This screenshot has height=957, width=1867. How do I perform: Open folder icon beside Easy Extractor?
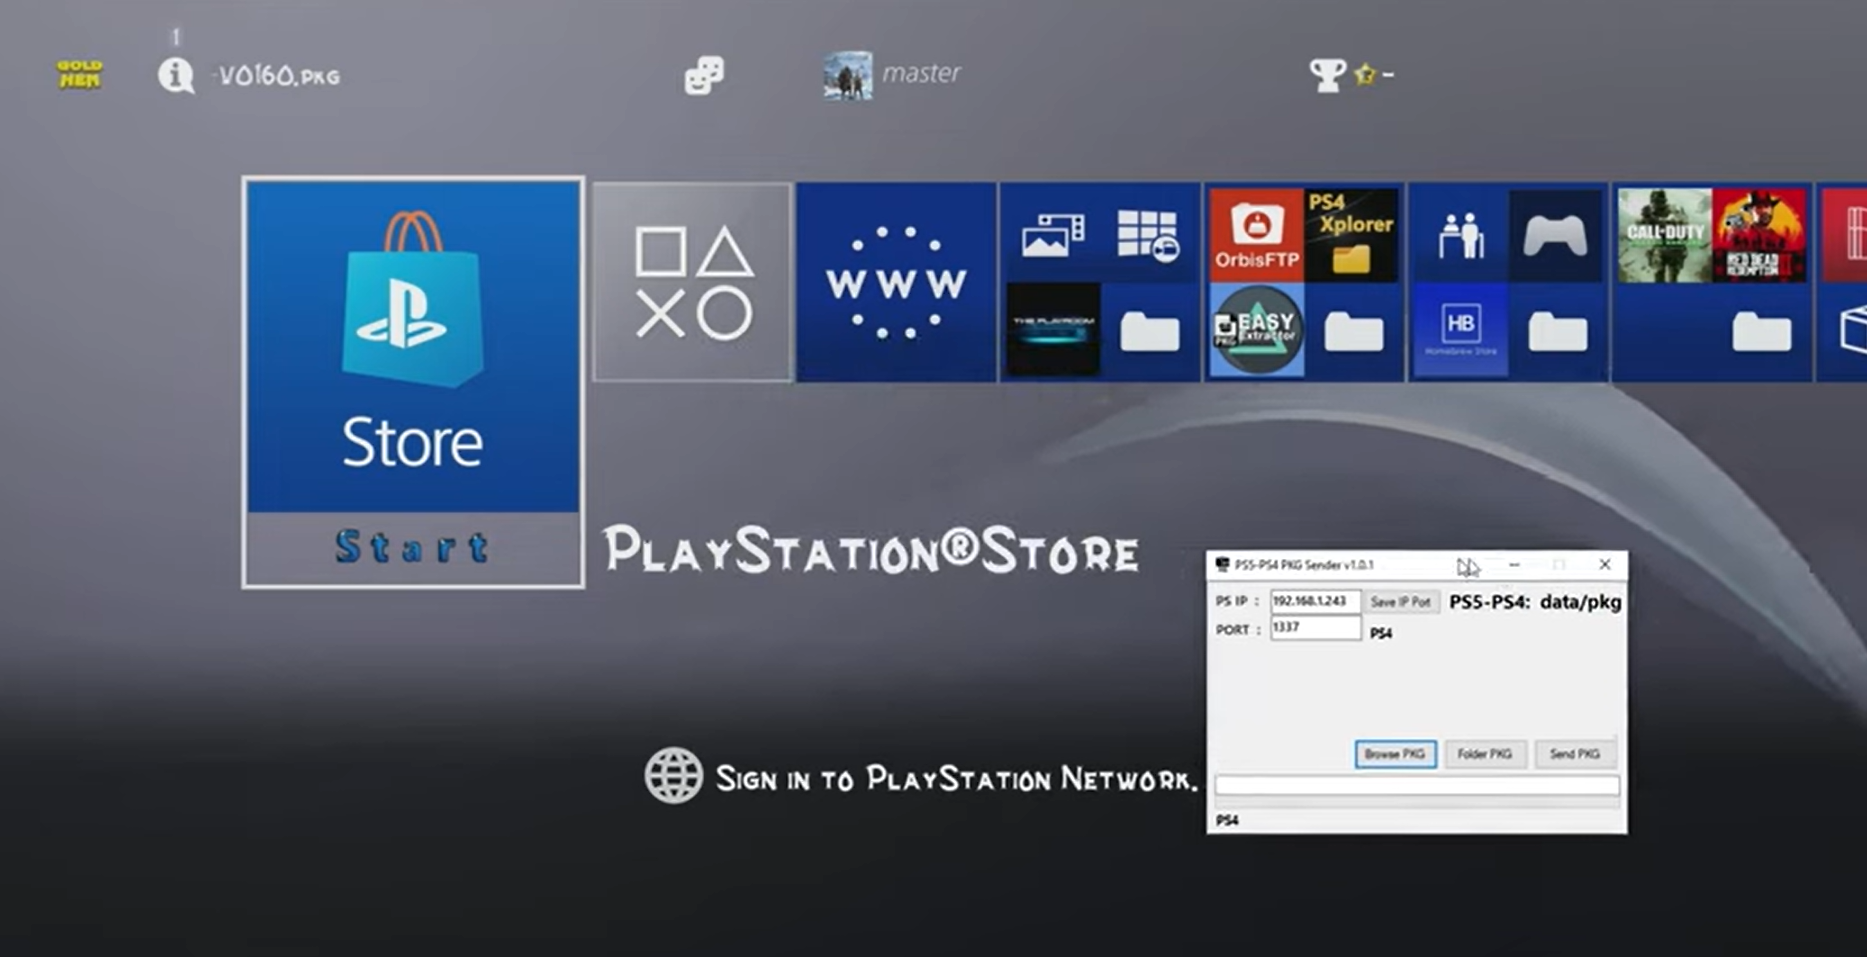coord(1354,331)
